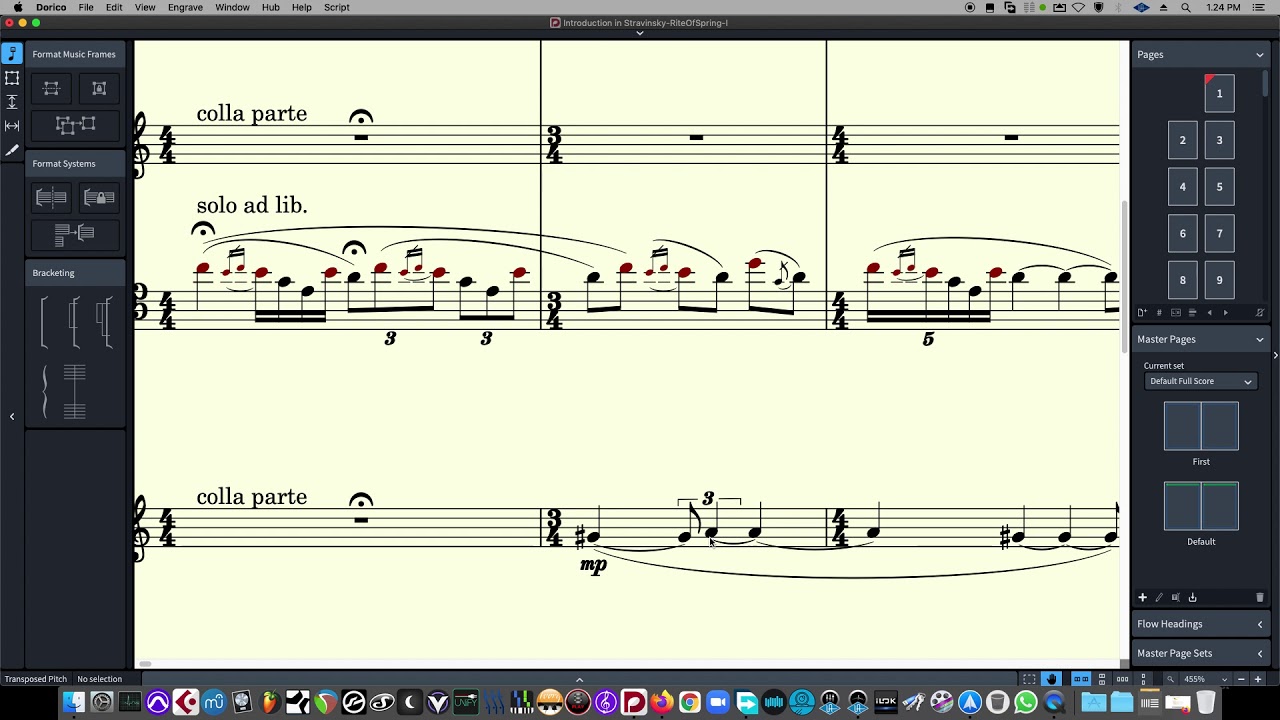The width and height of the screenshot is (1280, 720).
Task: Click the lock frame icon
Action: pyautogui.click(x=99, y=89)
